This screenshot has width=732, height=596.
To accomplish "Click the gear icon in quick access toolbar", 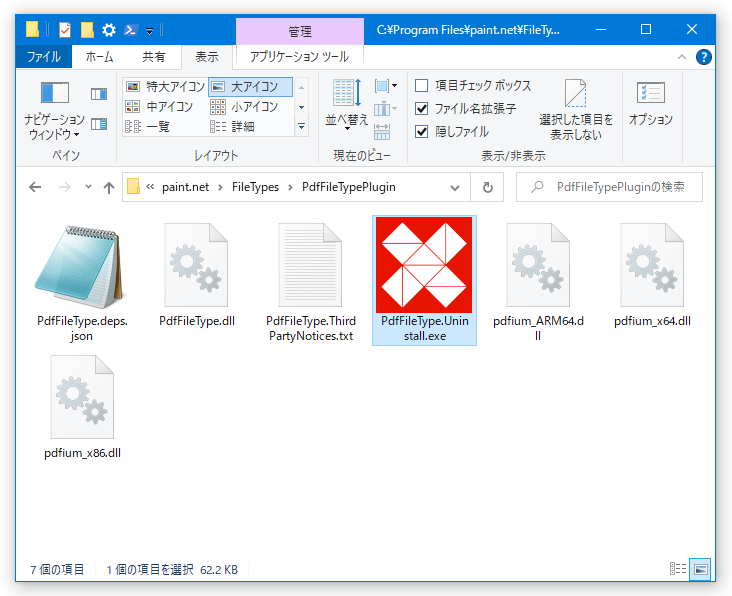I will click(109, 30).
